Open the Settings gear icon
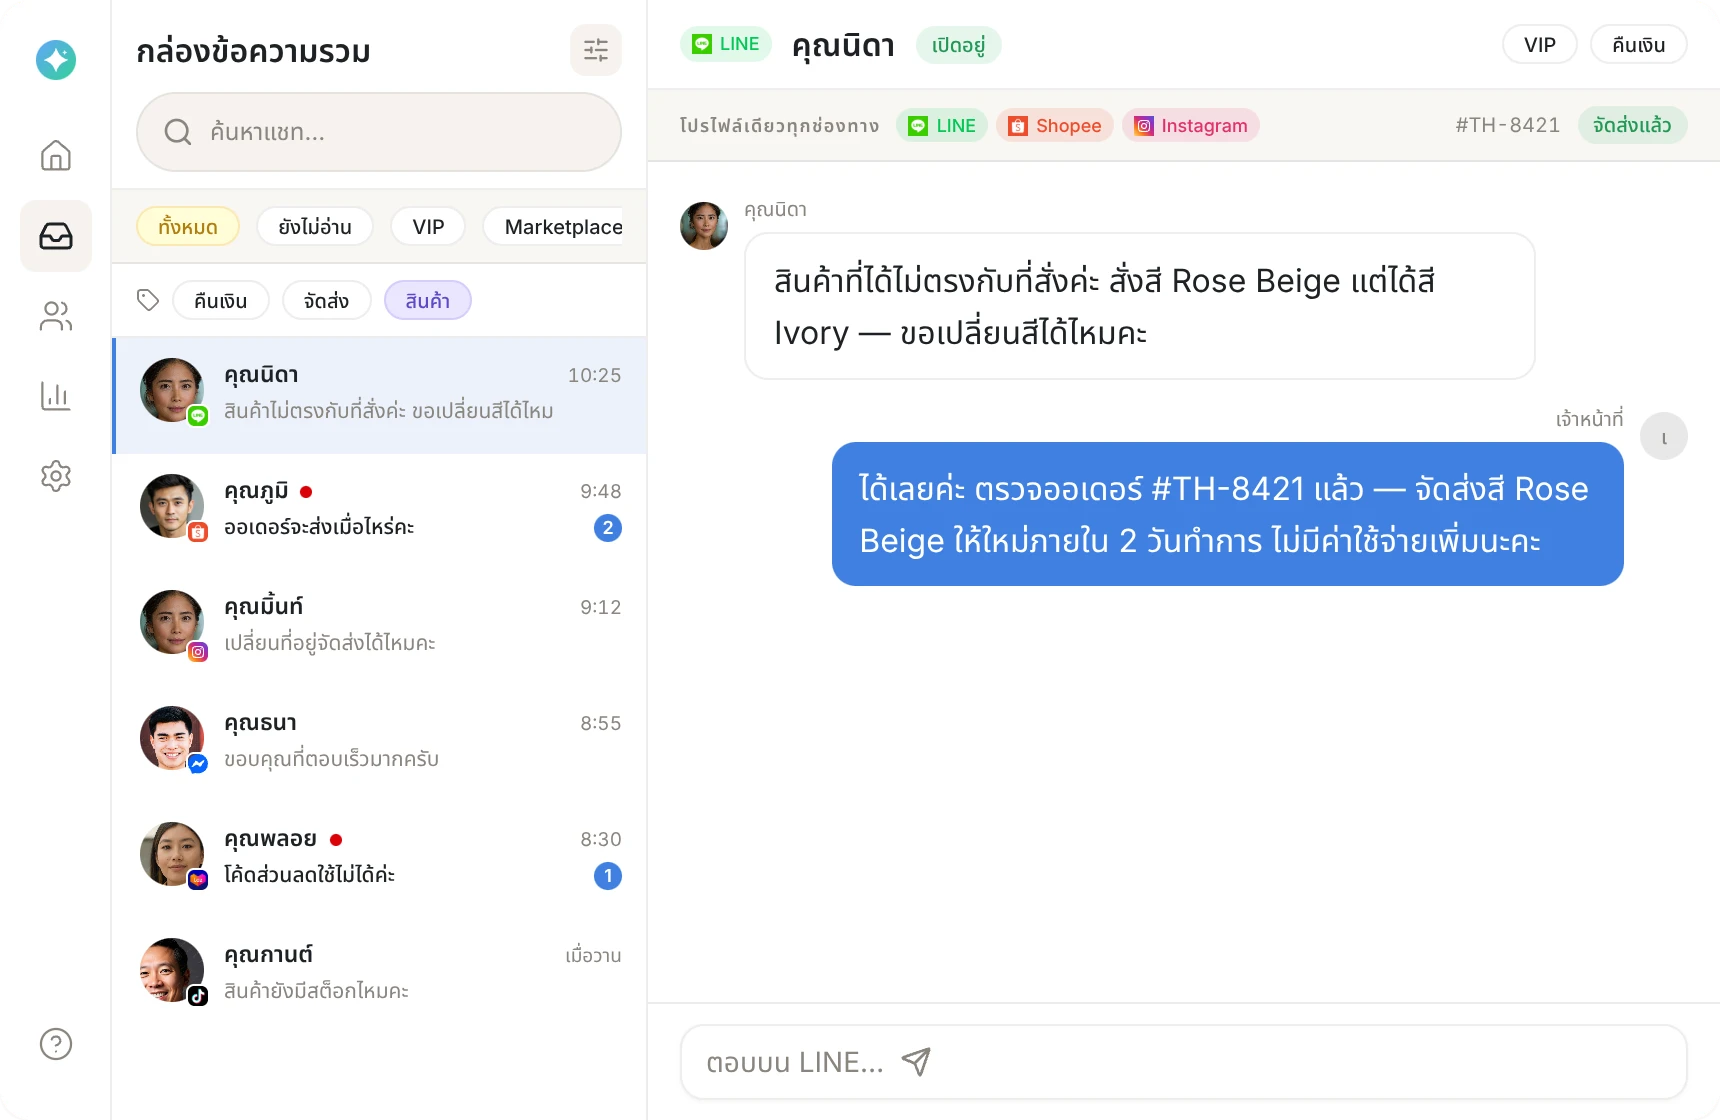Screen dimensions: 1720x1120 pyautogui.click(x=56, y=476)
